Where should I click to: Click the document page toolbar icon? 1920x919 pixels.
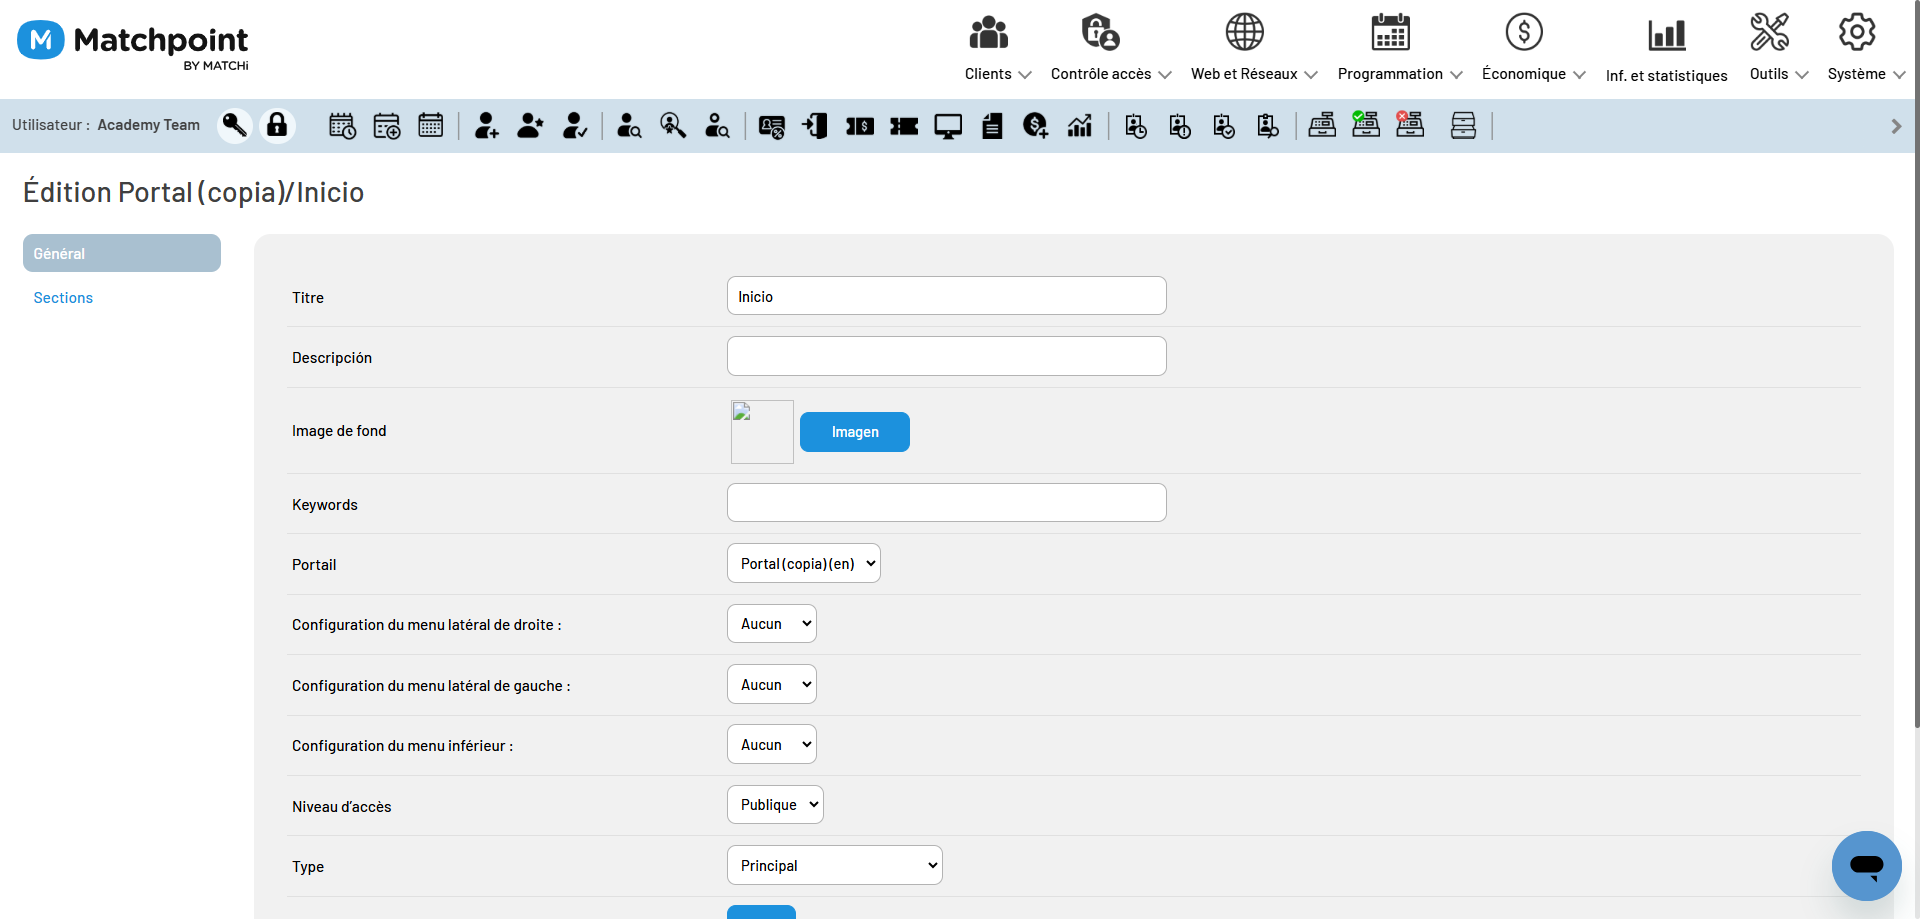[x=992, y=125]
